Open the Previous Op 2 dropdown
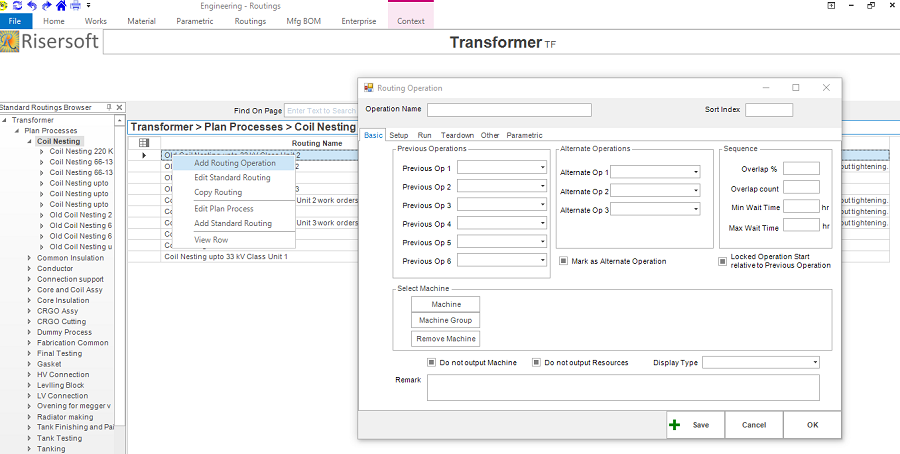 (x=542, y=187)
